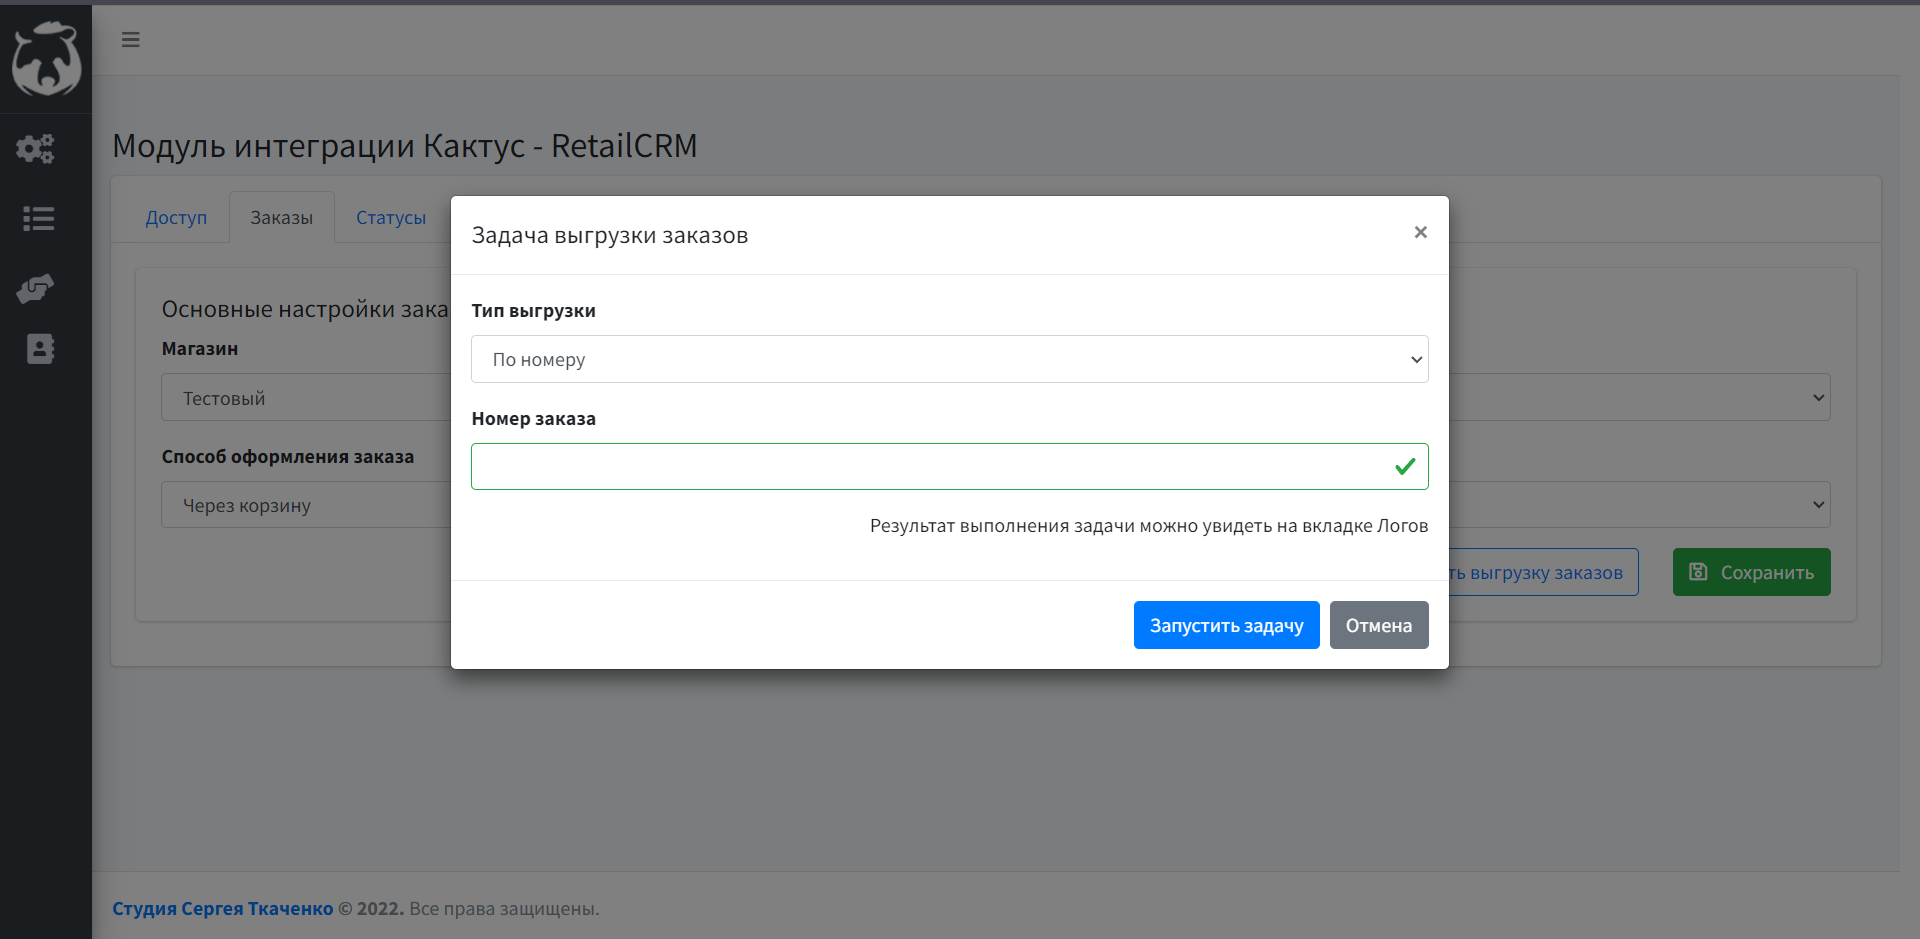Click the Запустить задачу button

click(x=1226, y=625)
